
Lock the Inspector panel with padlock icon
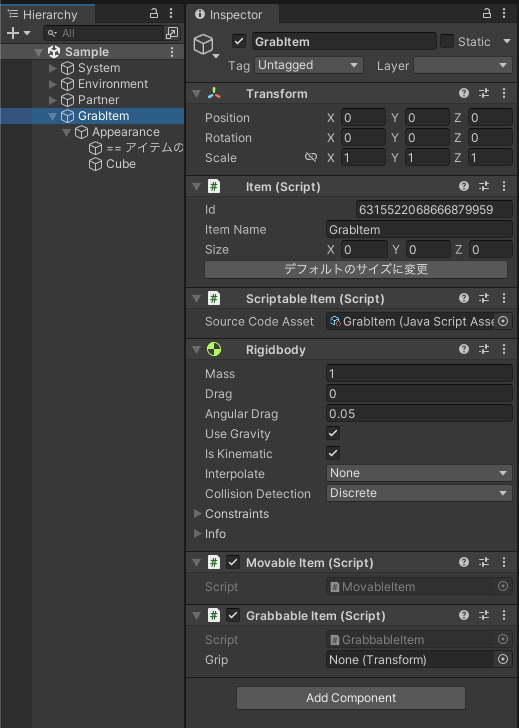point(487,13)
